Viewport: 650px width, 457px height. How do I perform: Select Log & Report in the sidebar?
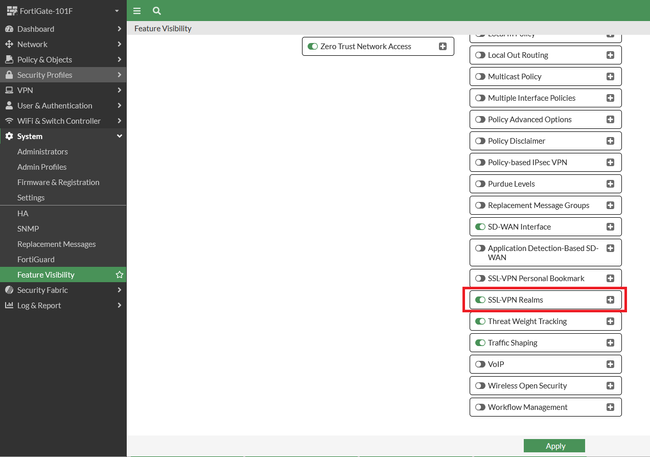[x=39, y=306]
